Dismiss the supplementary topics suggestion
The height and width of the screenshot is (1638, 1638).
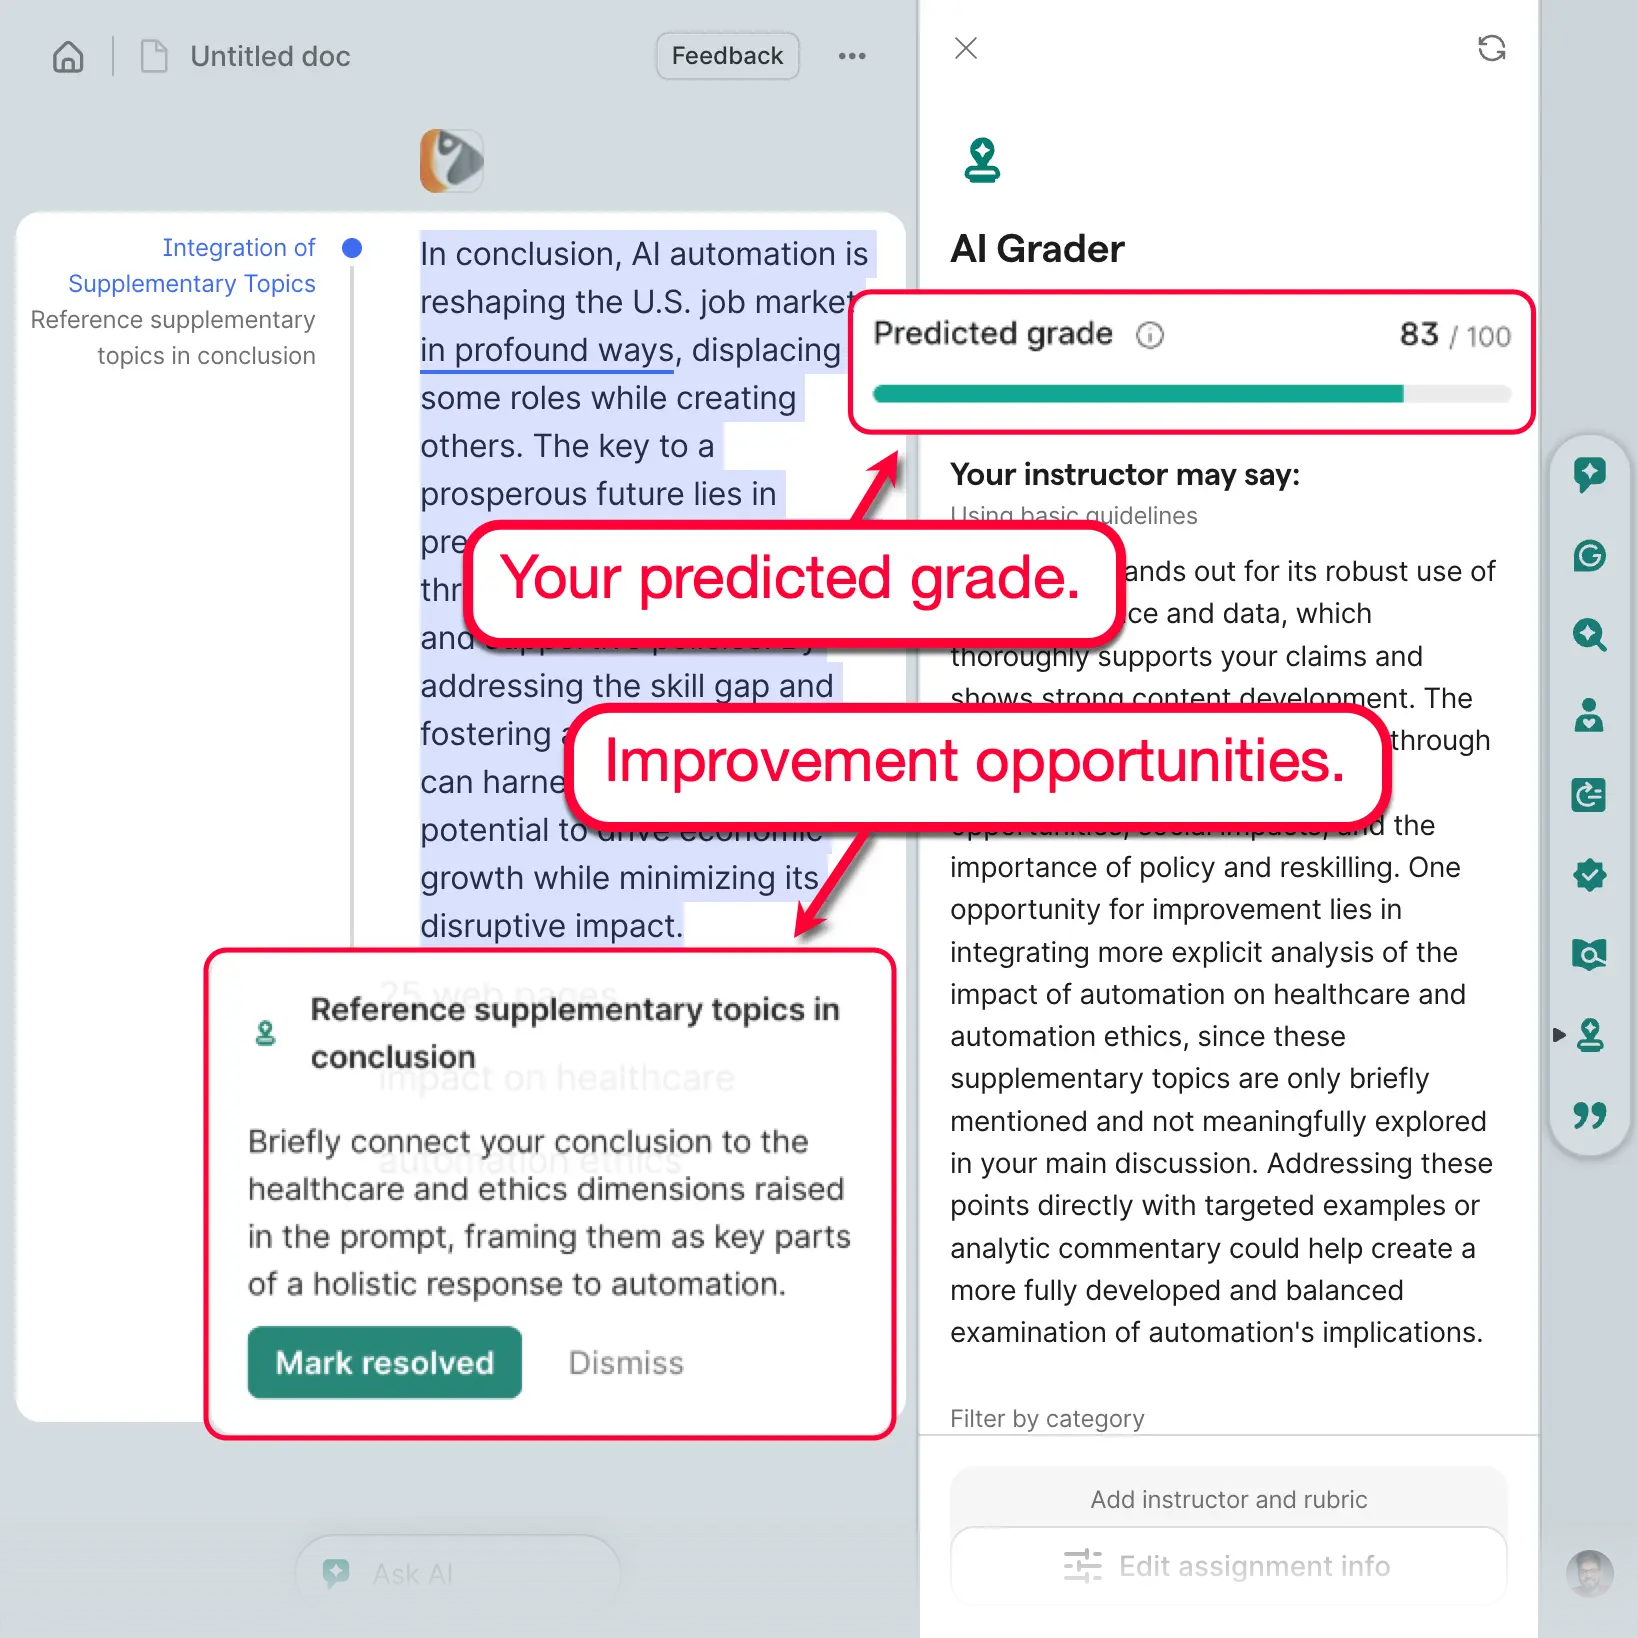coord(624,1362)
